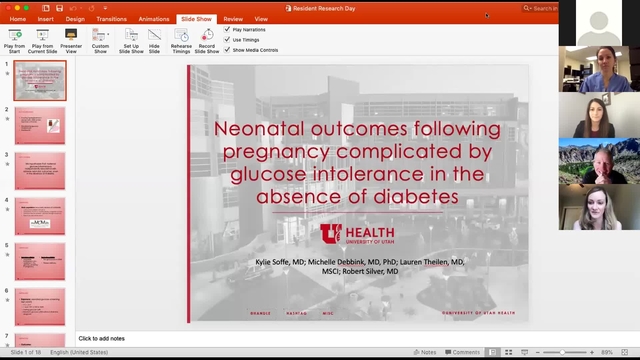The image size is (640, 360).
Task: Select slide 3 thumbnail
Action: [40, 171]
